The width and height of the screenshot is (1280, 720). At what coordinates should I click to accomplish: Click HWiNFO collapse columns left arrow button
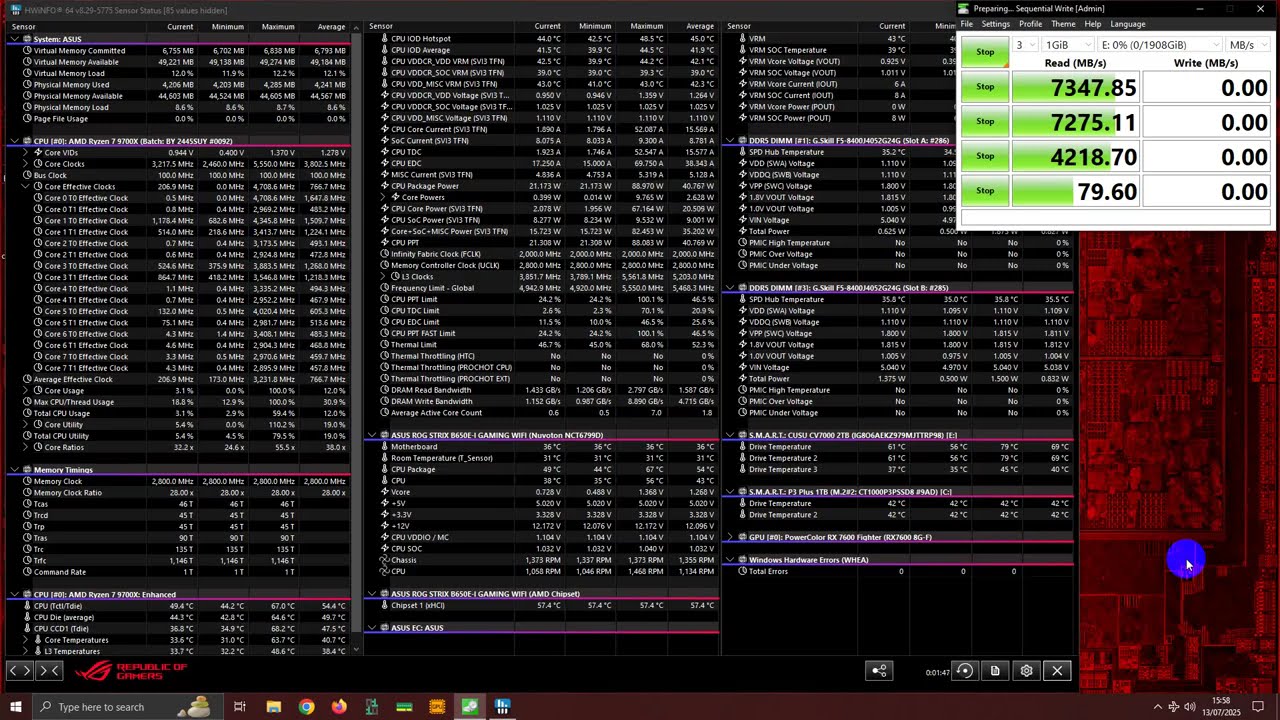[18, 671]
